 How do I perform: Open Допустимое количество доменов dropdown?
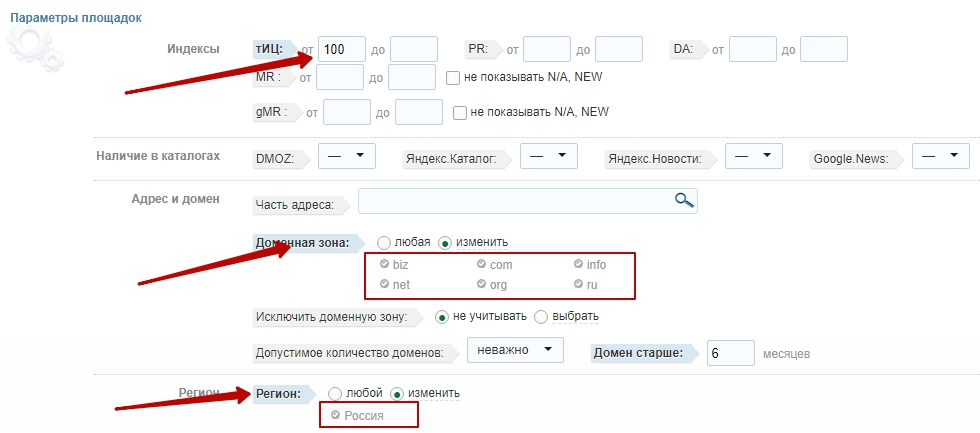pyautogui.click(x=515, y=350)
